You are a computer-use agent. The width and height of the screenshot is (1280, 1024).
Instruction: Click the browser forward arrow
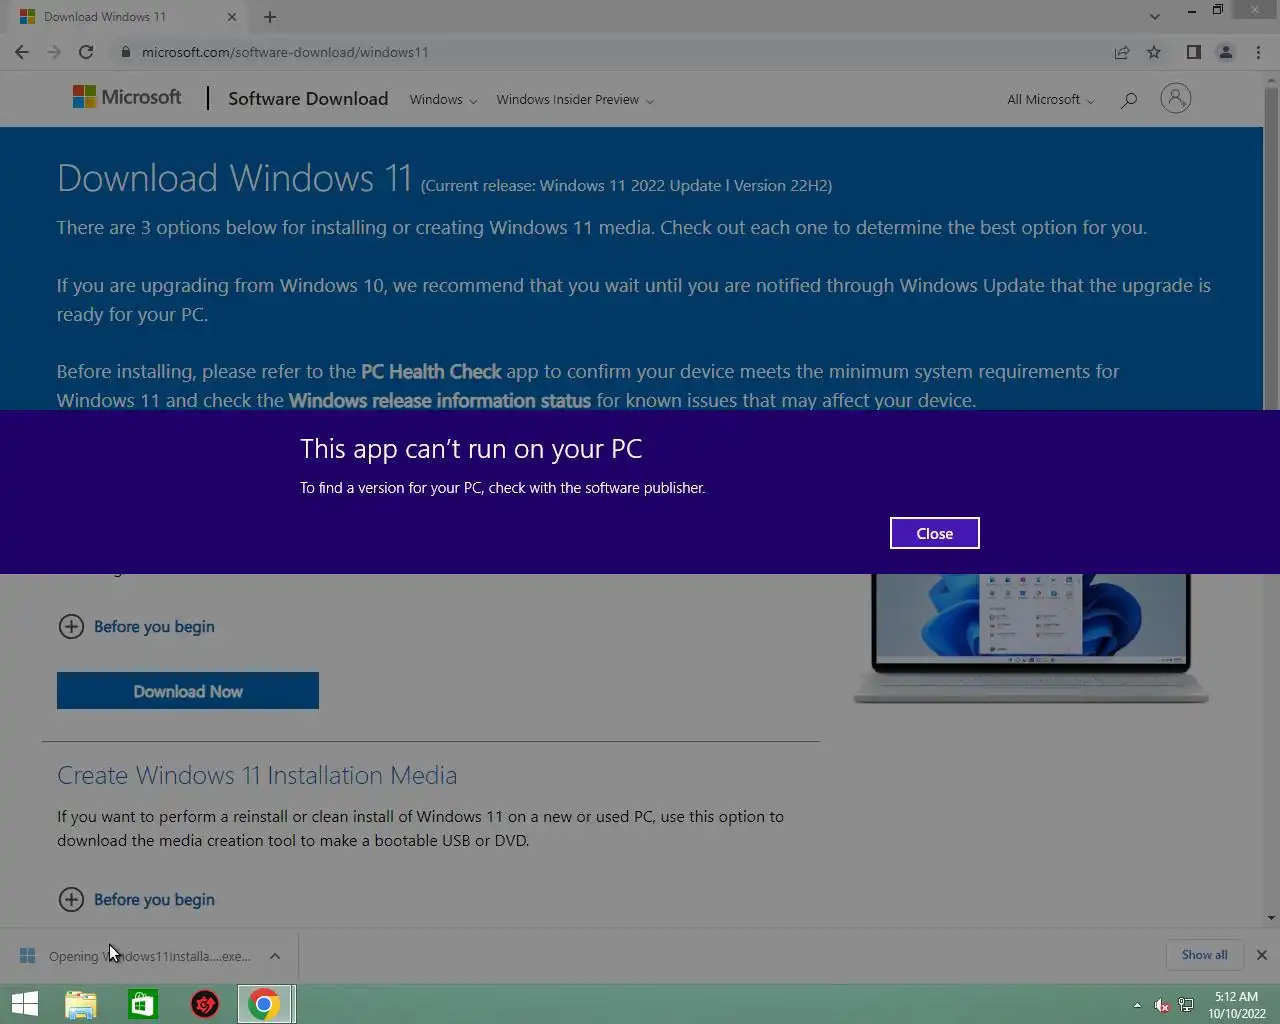pos(54,52)
